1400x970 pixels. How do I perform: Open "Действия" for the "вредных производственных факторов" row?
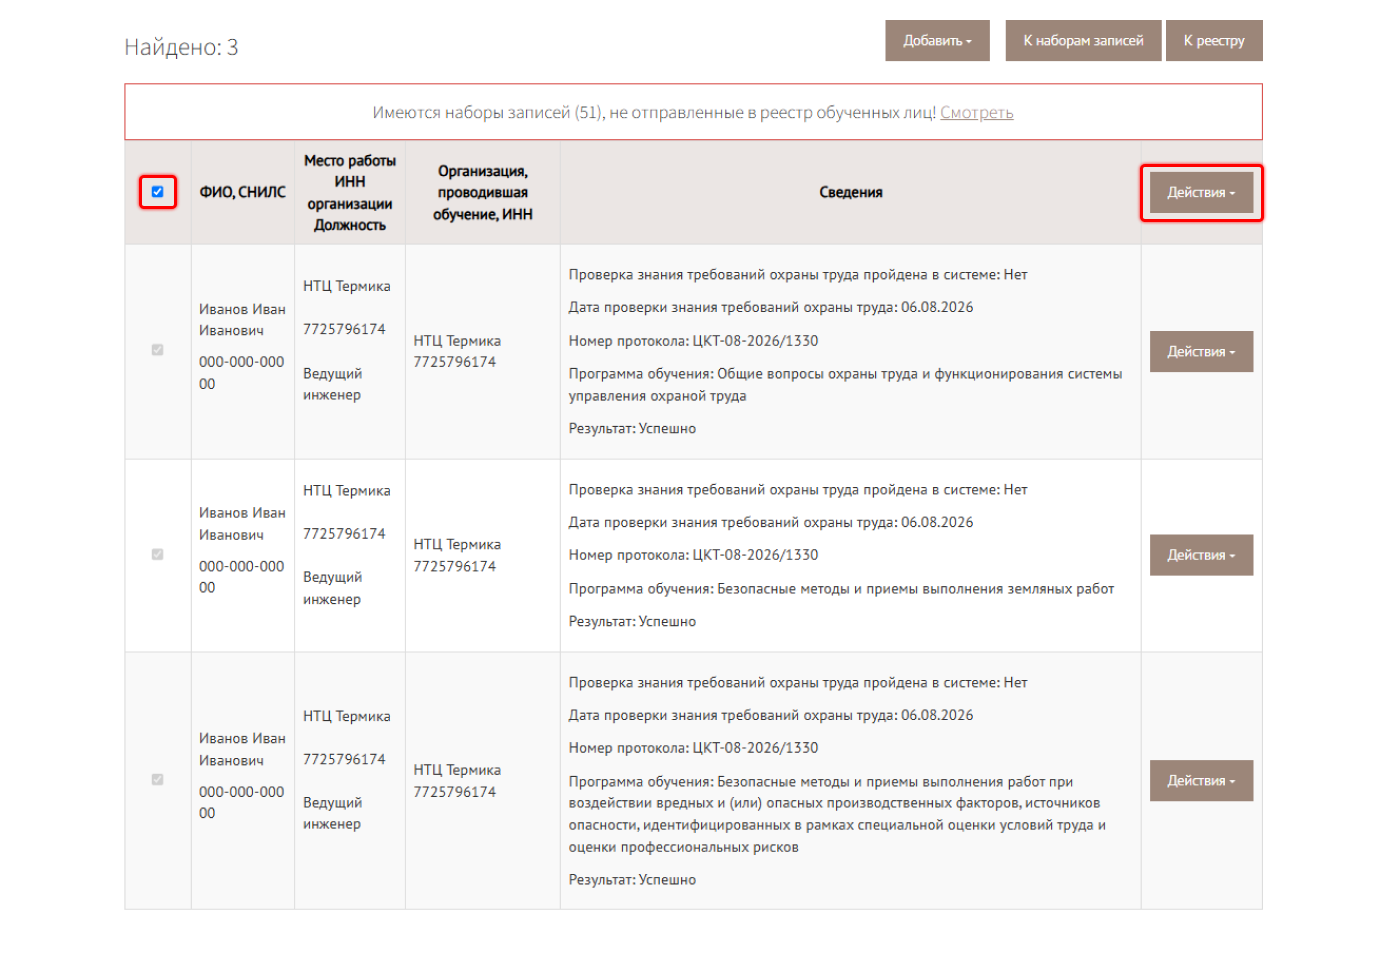tap(1201, 781)
